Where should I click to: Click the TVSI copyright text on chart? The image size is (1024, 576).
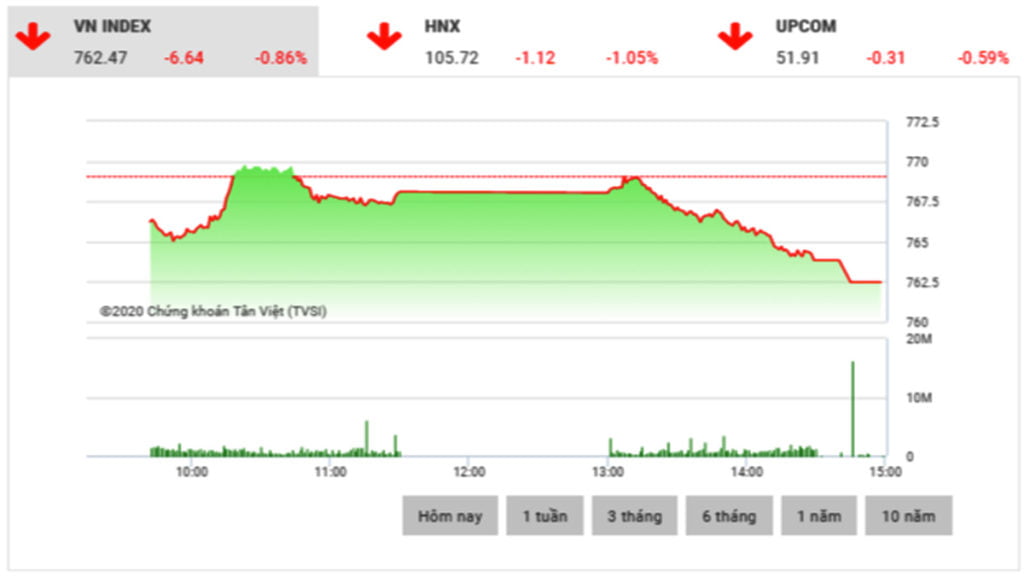click(x=213, y=311)
